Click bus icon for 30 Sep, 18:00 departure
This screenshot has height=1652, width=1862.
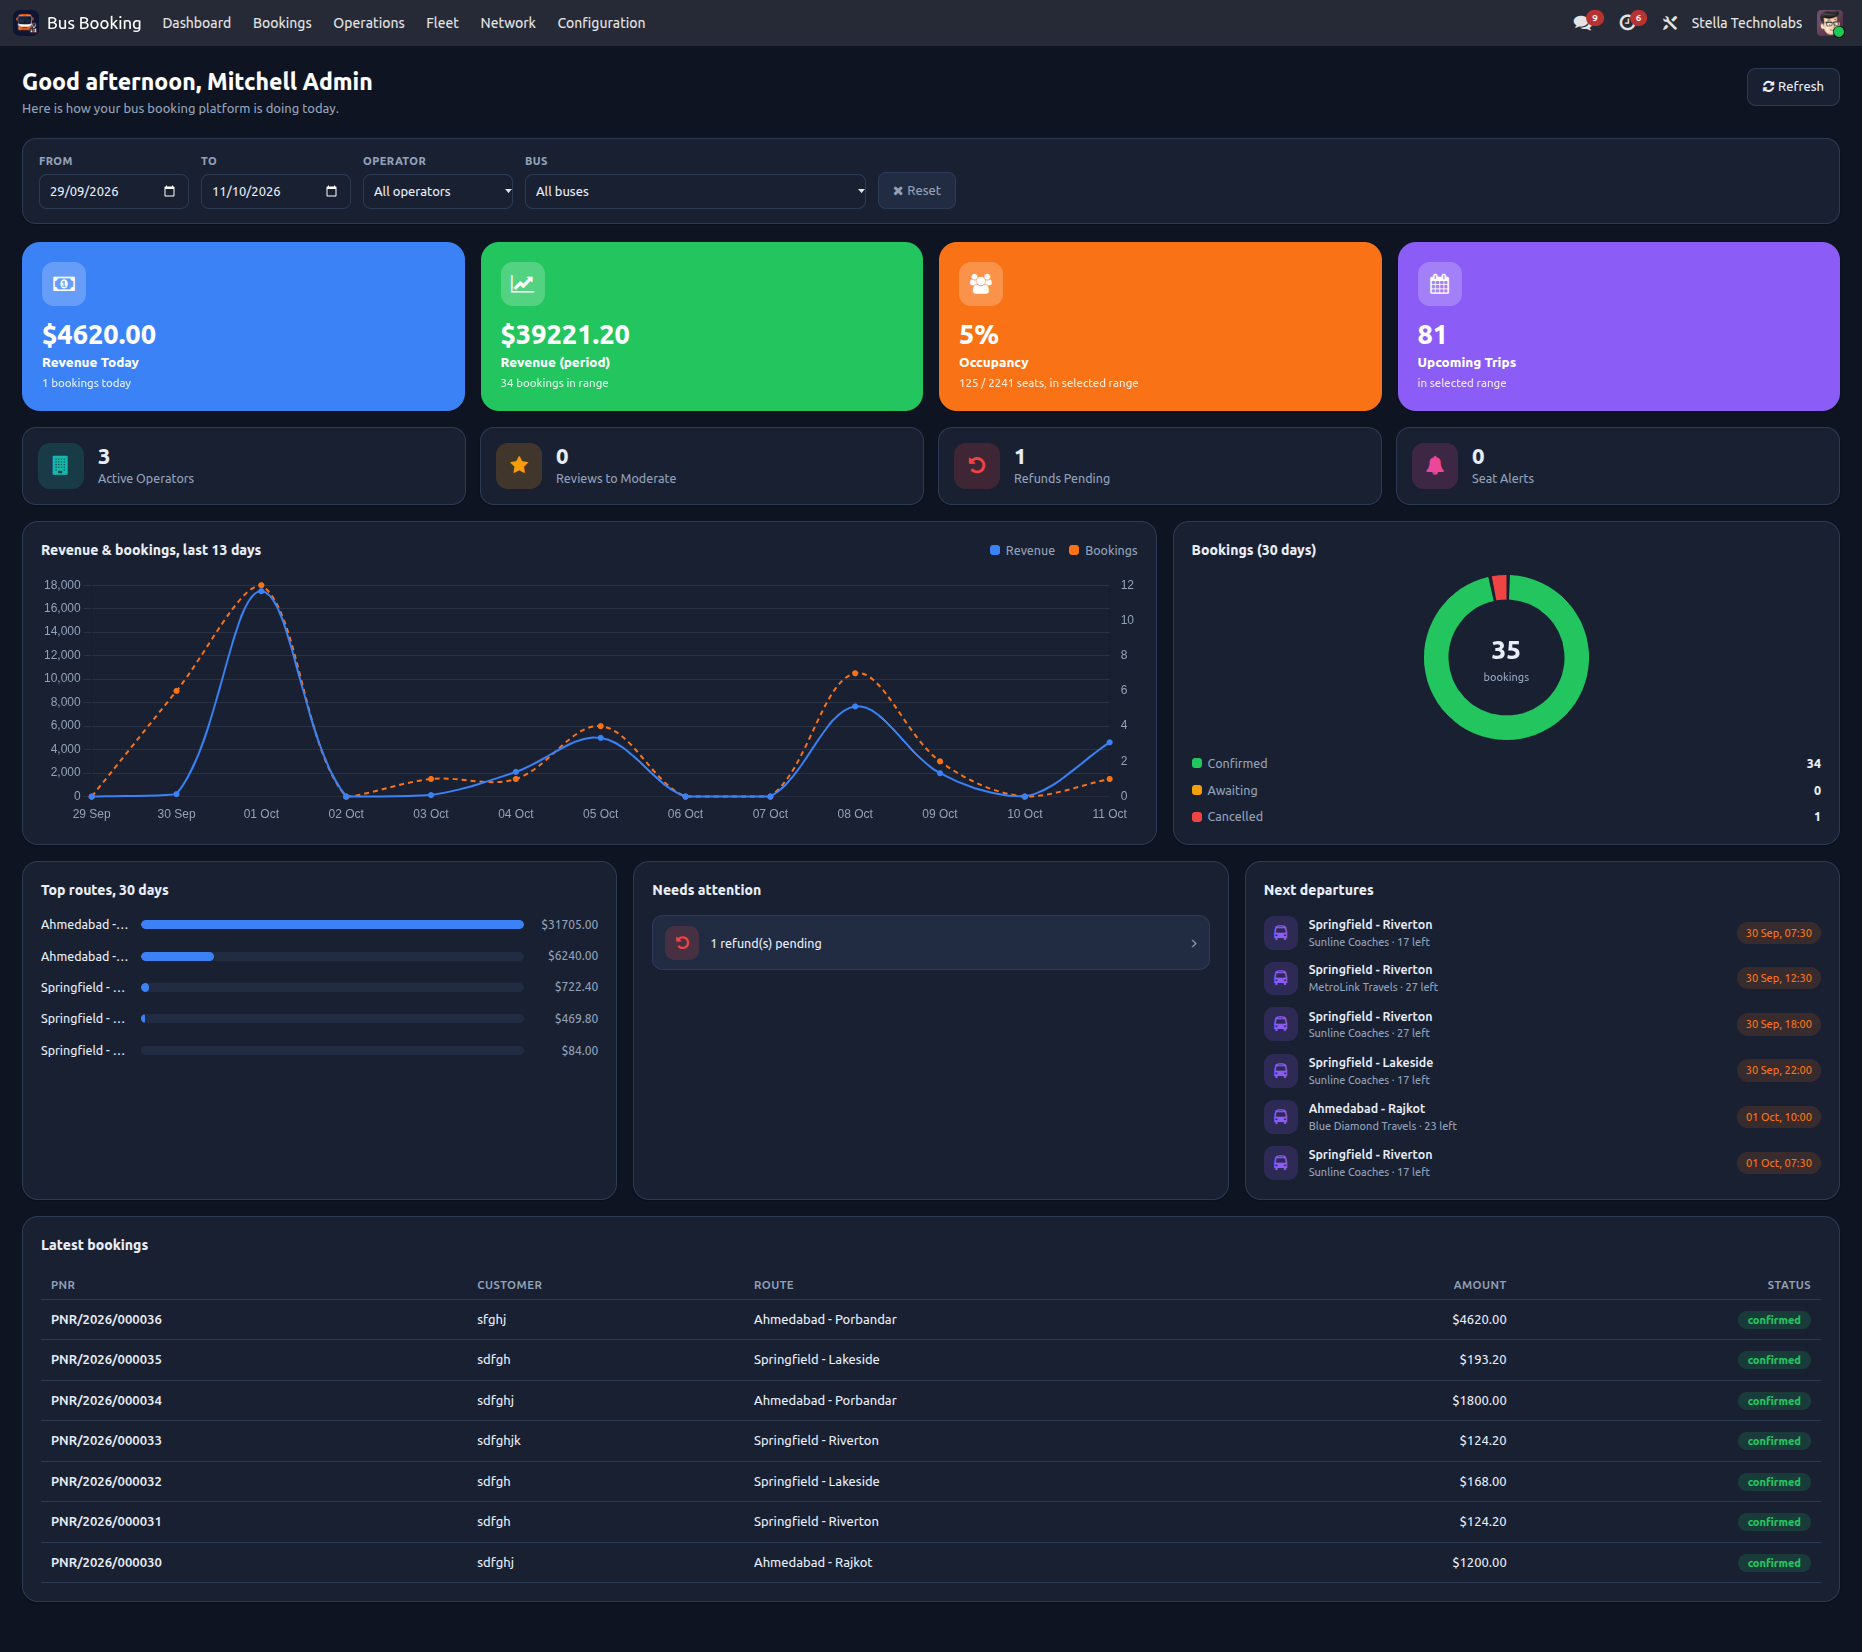tap(1281, 1024)
